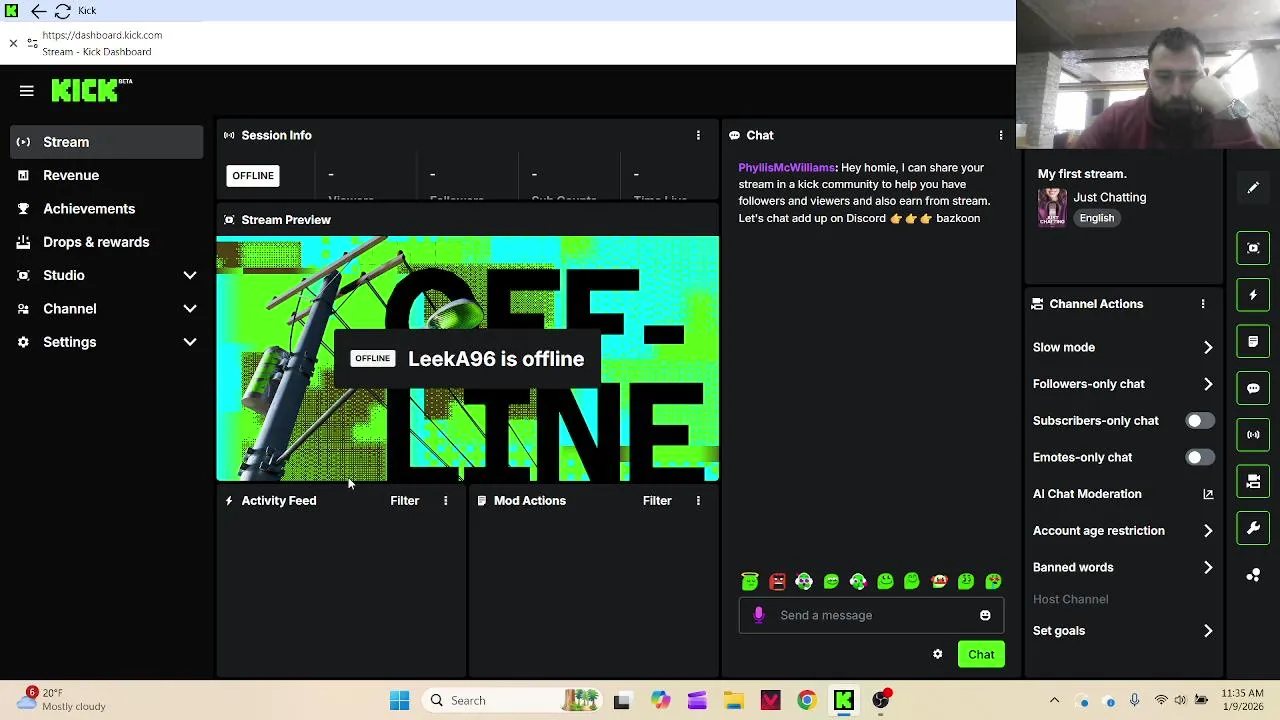Click the Mod Actions Filter button
This screenshot has width=1280, height=720.
[x=657, y=501]
